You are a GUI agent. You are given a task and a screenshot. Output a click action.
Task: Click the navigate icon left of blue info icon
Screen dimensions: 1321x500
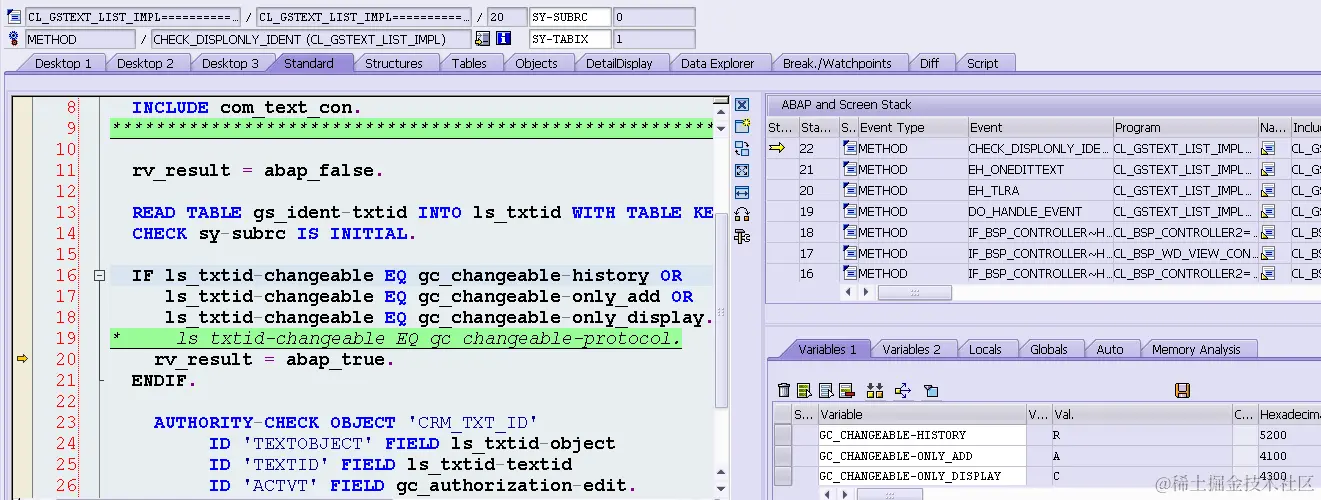(483, 39)
